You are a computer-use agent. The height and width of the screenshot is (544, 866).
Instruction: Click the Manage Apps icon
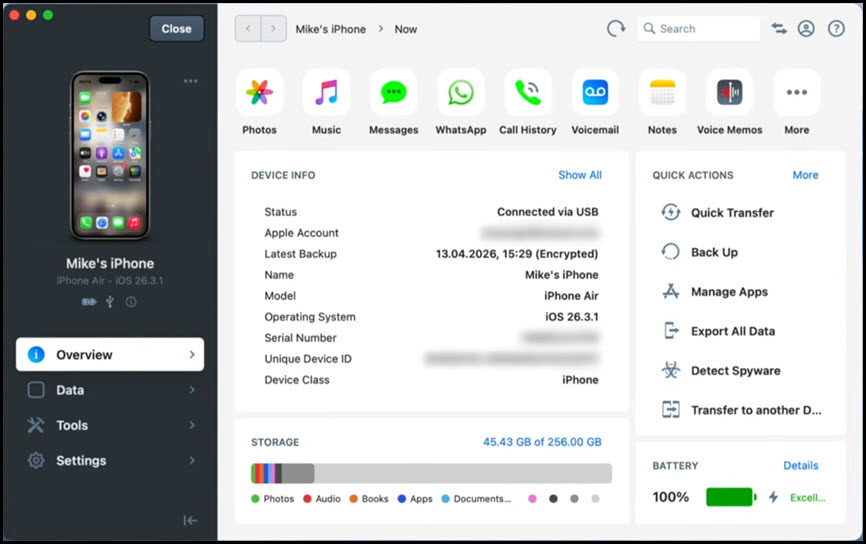[670, 291]
